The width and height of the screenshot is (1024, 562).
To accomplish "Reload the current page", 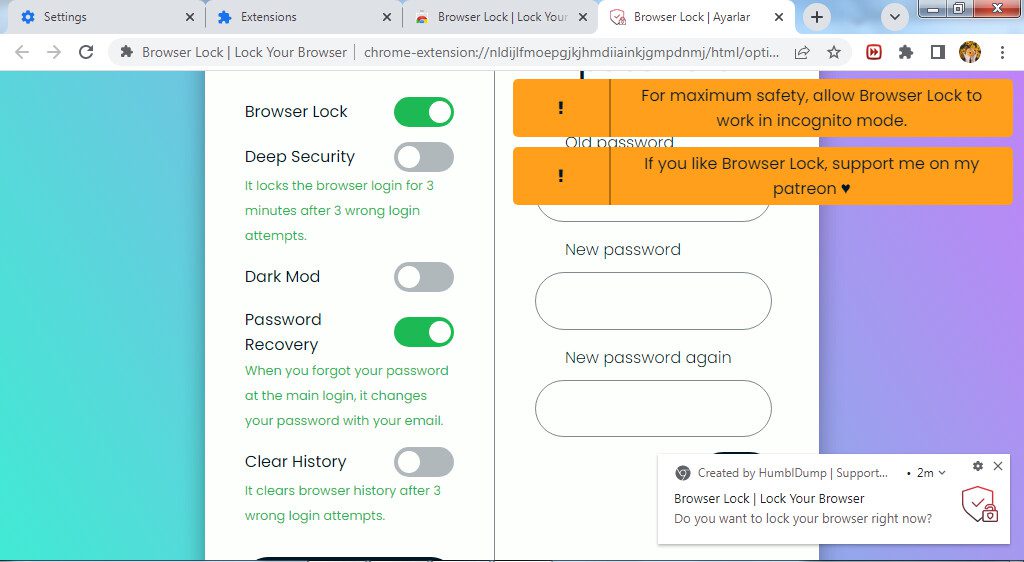I will point(86,52).
